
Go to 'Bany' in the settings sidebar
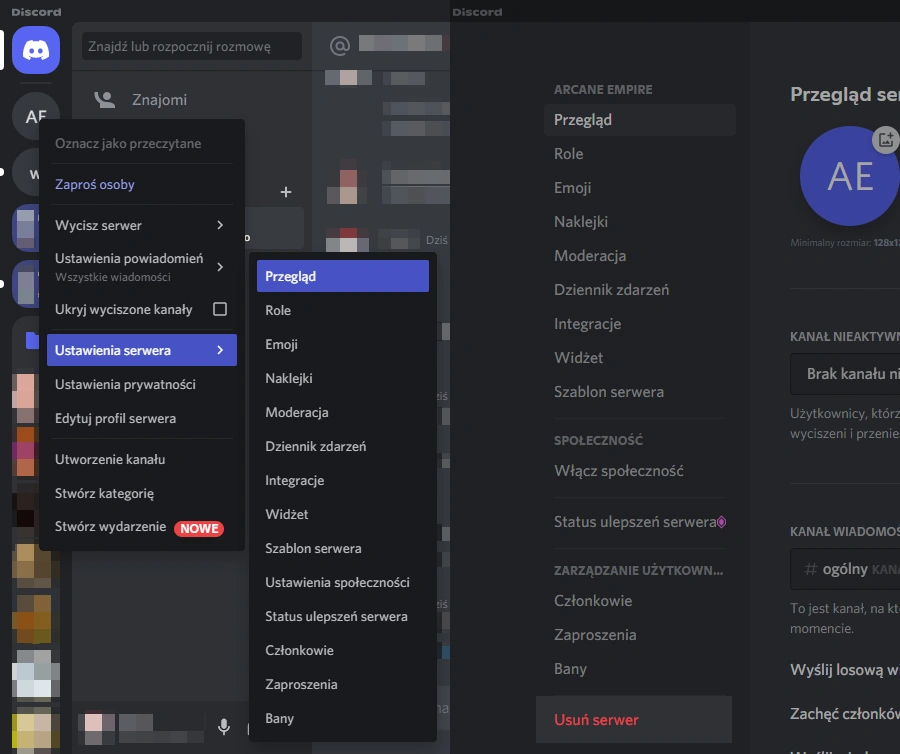639,669
